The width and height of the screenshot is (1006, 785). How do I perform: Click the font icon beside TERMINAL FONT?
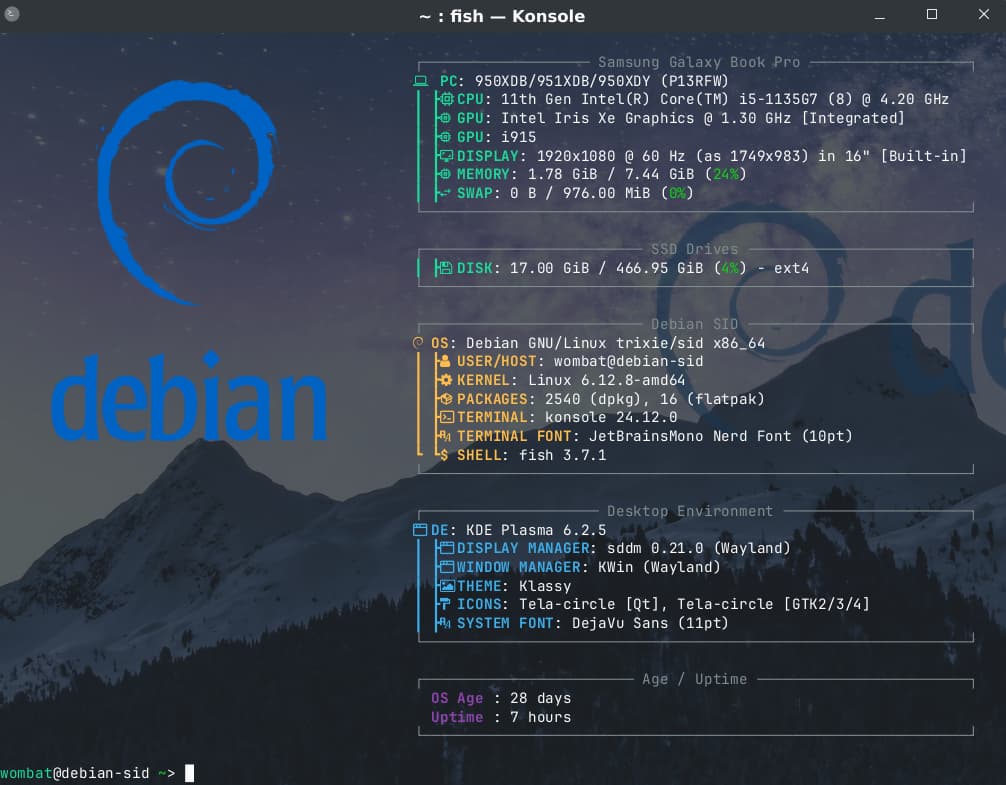(x=445, y=436)
